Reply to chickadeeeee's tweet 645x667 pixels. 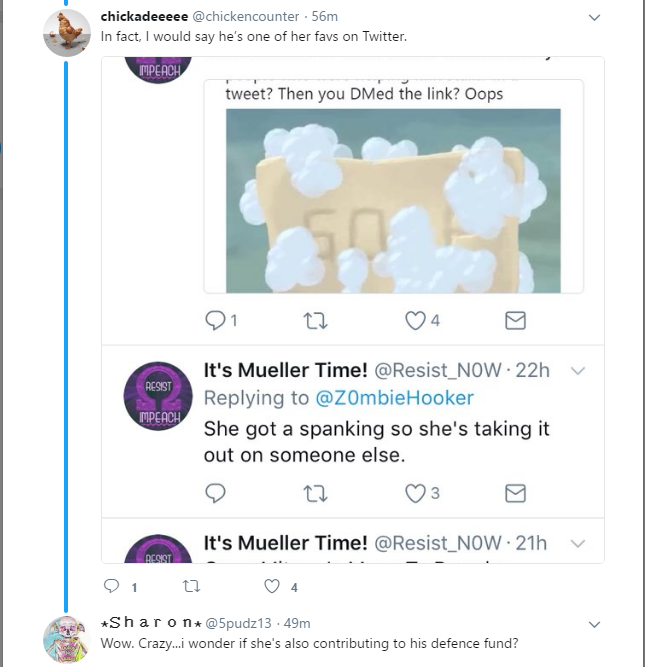112,587
